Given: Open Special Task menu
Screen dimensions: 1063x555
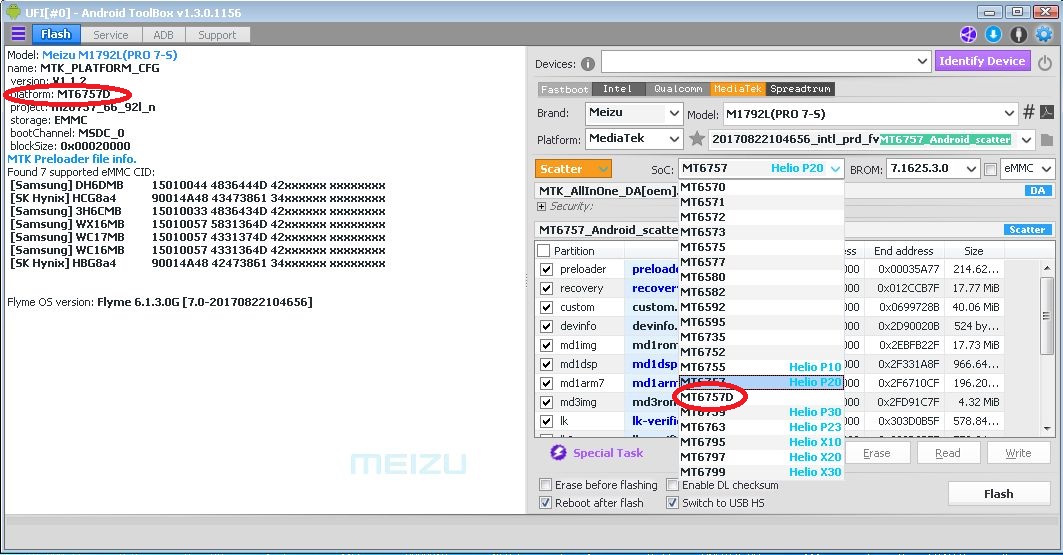Looking at the screenshot, I should [607, 453].
